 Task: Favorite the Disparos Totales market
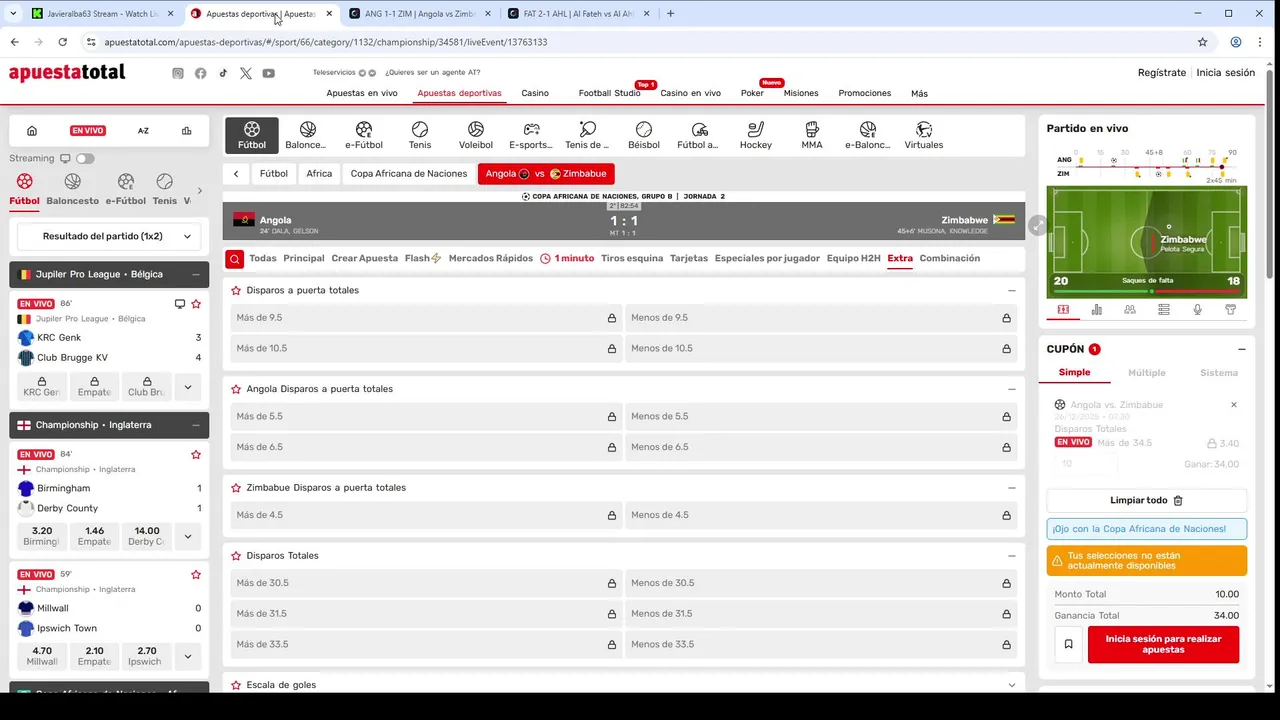pos(236,556)
